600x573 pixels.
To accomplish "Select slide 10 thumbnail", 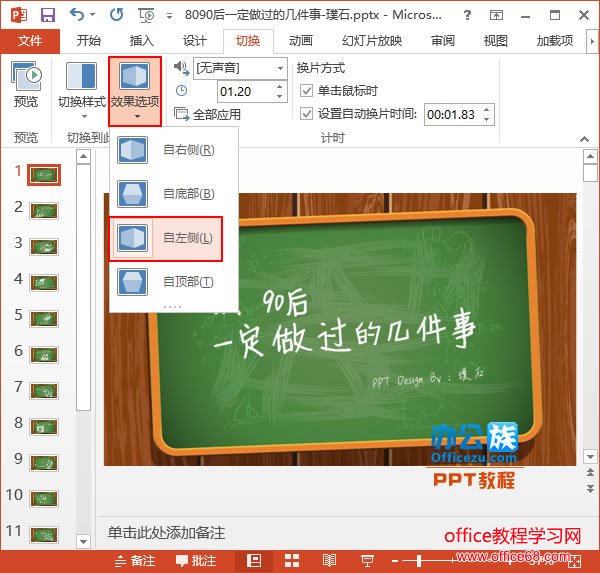I will [44, 499].
